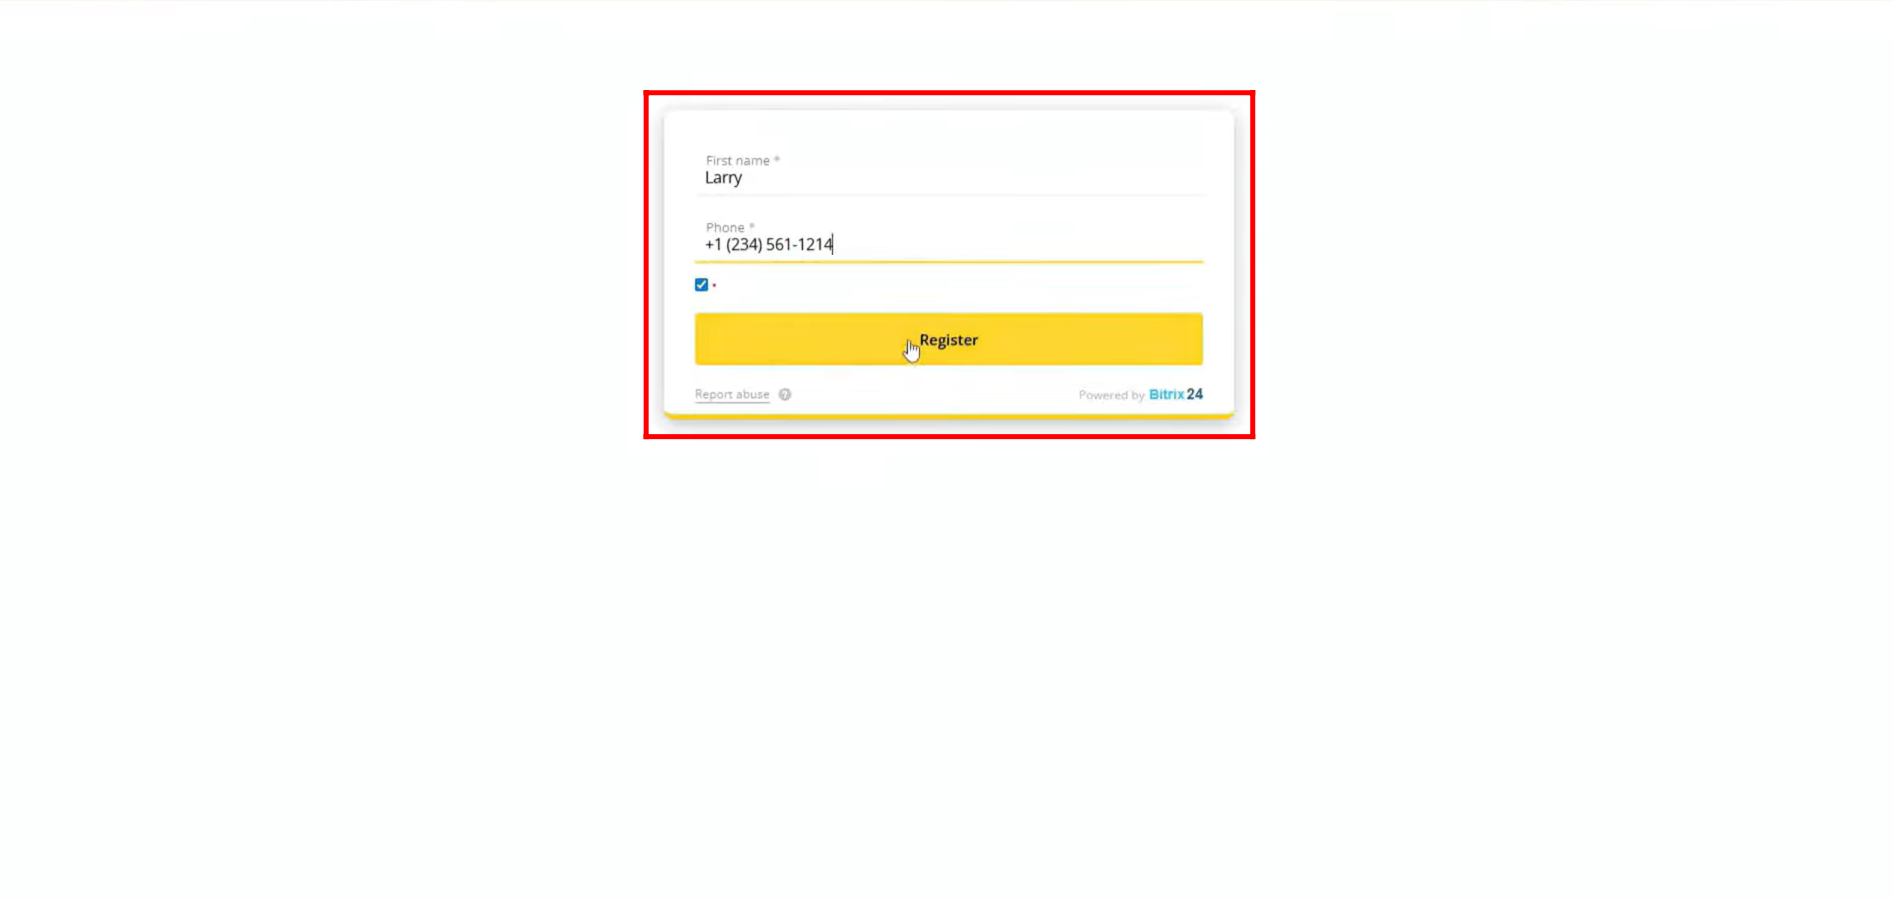Click the Phone label
Viewport: 1894px width, 899px height.
725,227
